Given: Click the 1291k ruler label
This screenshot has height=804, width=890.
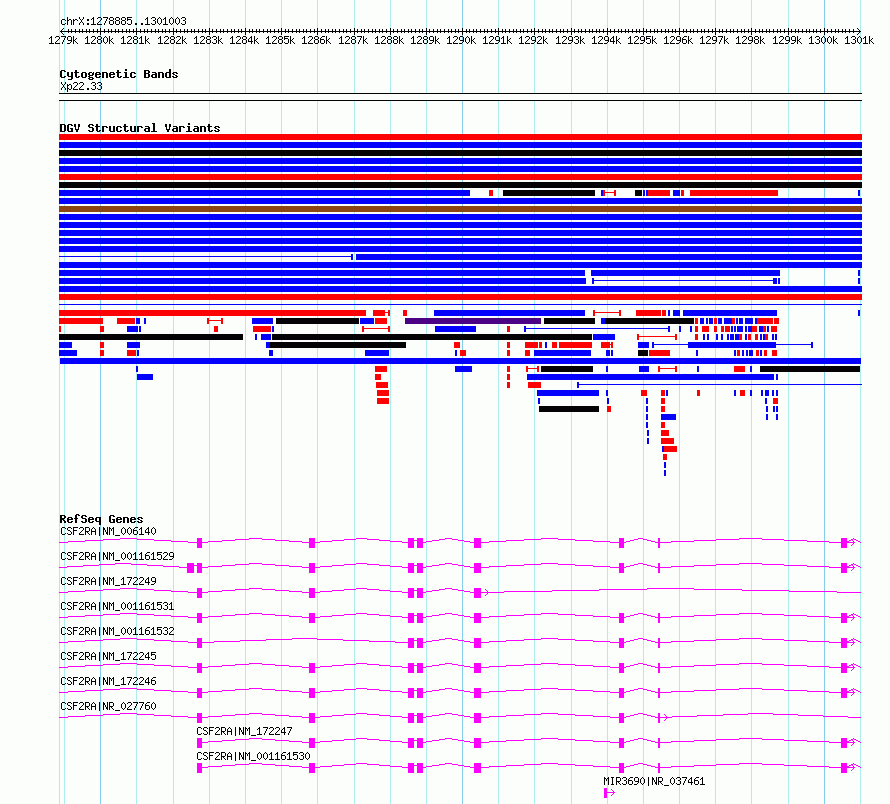Looking at the screenshot, I should point(497,40).
